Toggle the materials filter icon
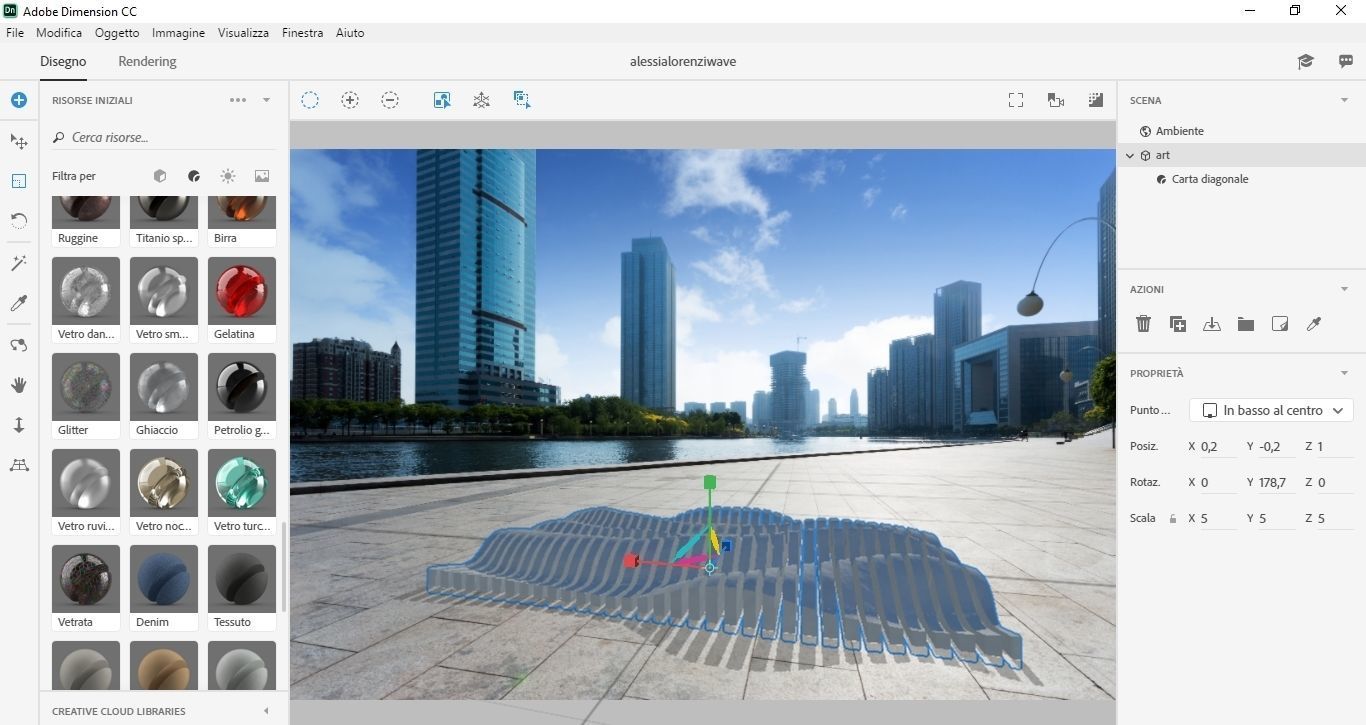The height and width of the screenshot is (725, 1366). pyautogui.click(x=194, y=176)
